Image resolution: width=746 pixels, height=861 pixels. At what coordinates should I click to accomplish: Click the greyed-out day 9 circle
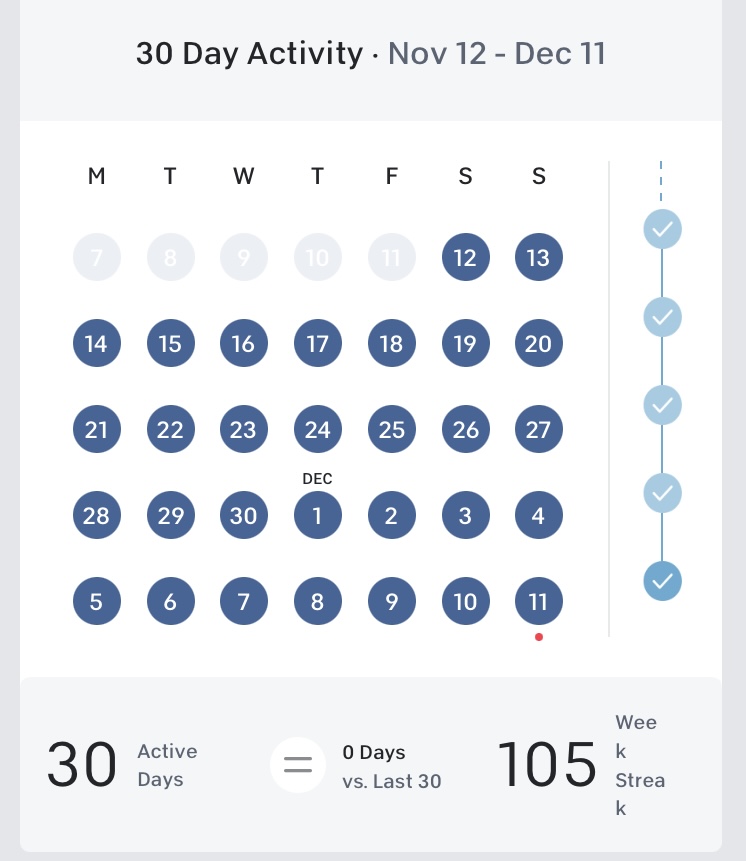click(243, 258)
